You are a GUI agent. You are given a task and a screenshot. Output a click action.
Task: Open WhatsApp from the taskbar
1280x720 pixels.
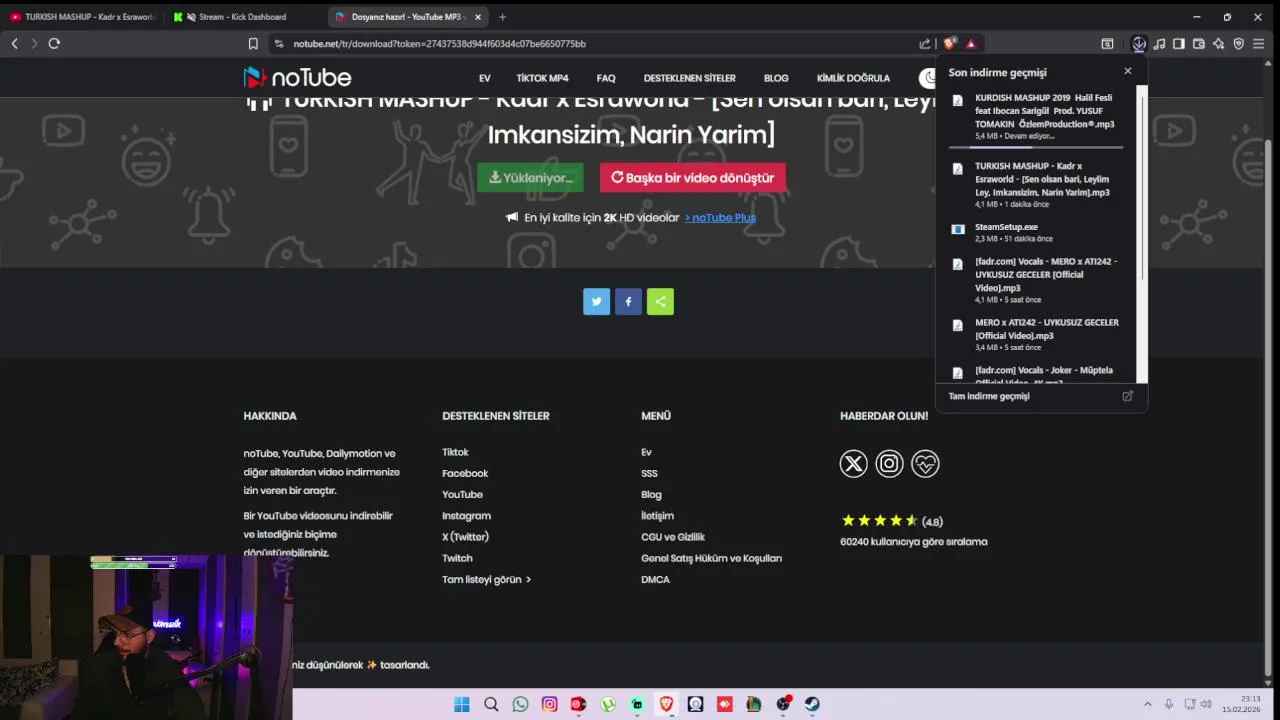point(520,704)
